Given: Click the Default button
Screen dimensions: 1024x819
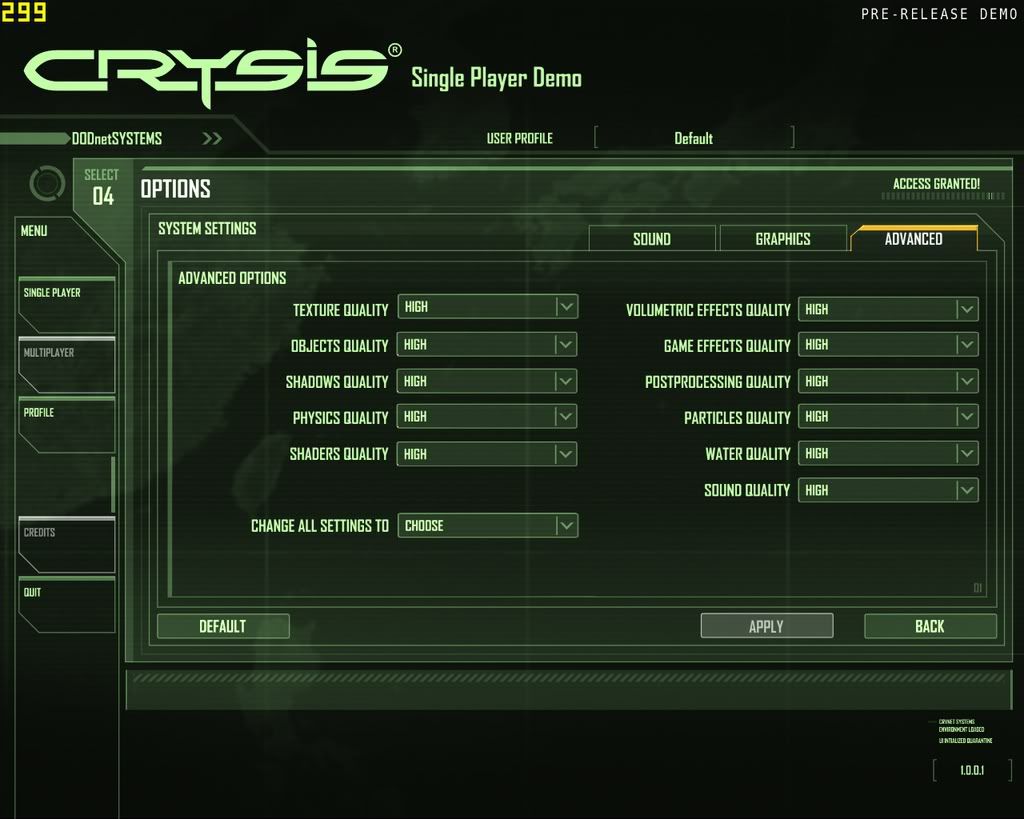Looking at the screenshot, I should tap(223, 626).
